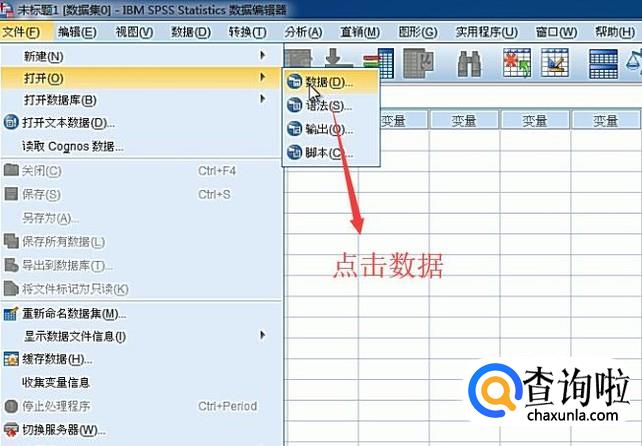The image size is (642, 446).
Task: Choose 读取 Cognos 数据... menu entry
Action: [73, 146]
